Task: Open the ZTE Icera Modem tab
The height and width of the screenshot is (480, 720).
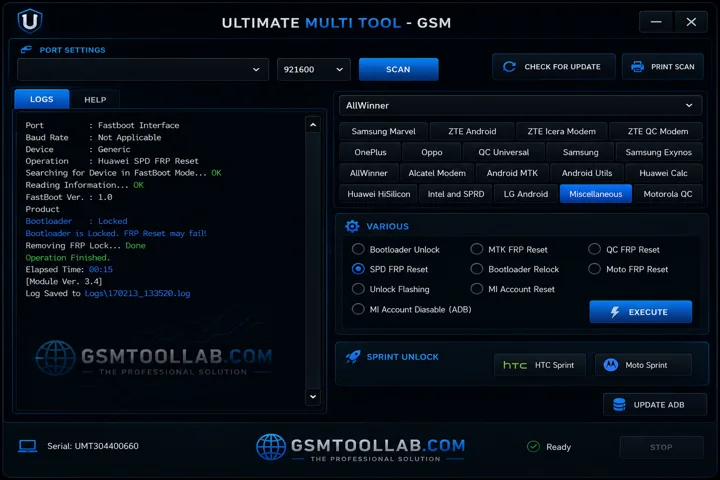Action: click(x=562, y=131)
